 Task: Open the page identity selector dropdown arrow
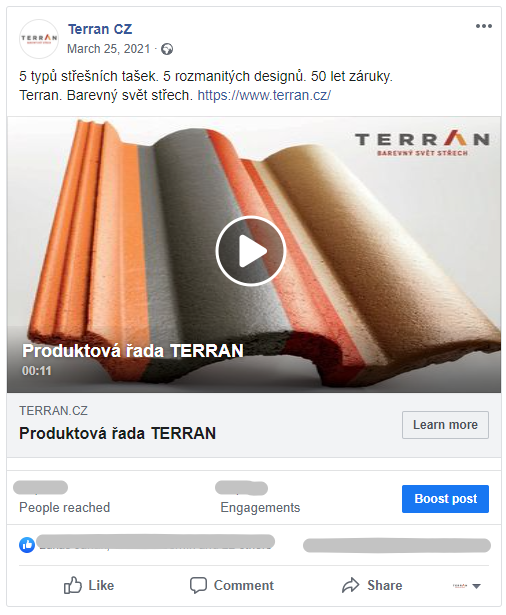pos(476,586)
